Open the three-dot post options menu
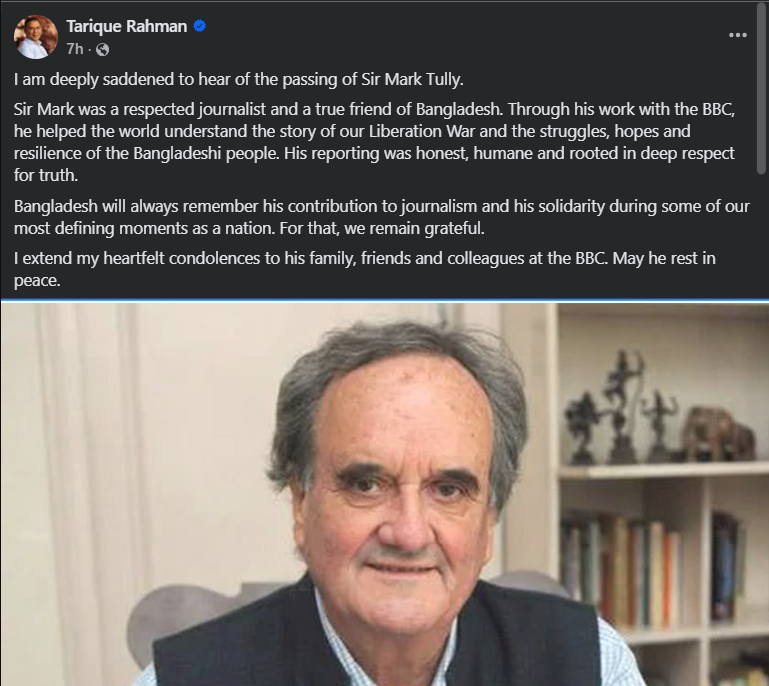 point(738,35)
